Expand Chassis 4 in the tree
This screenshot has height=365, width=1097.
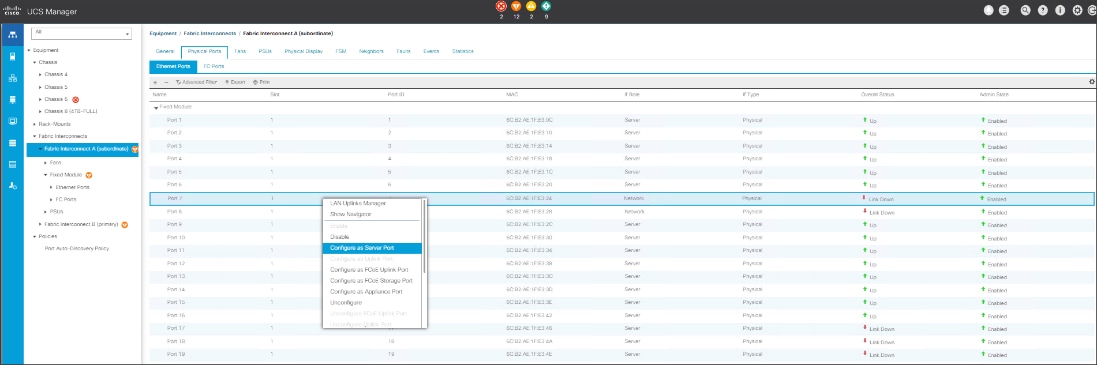tap(40, 74)
